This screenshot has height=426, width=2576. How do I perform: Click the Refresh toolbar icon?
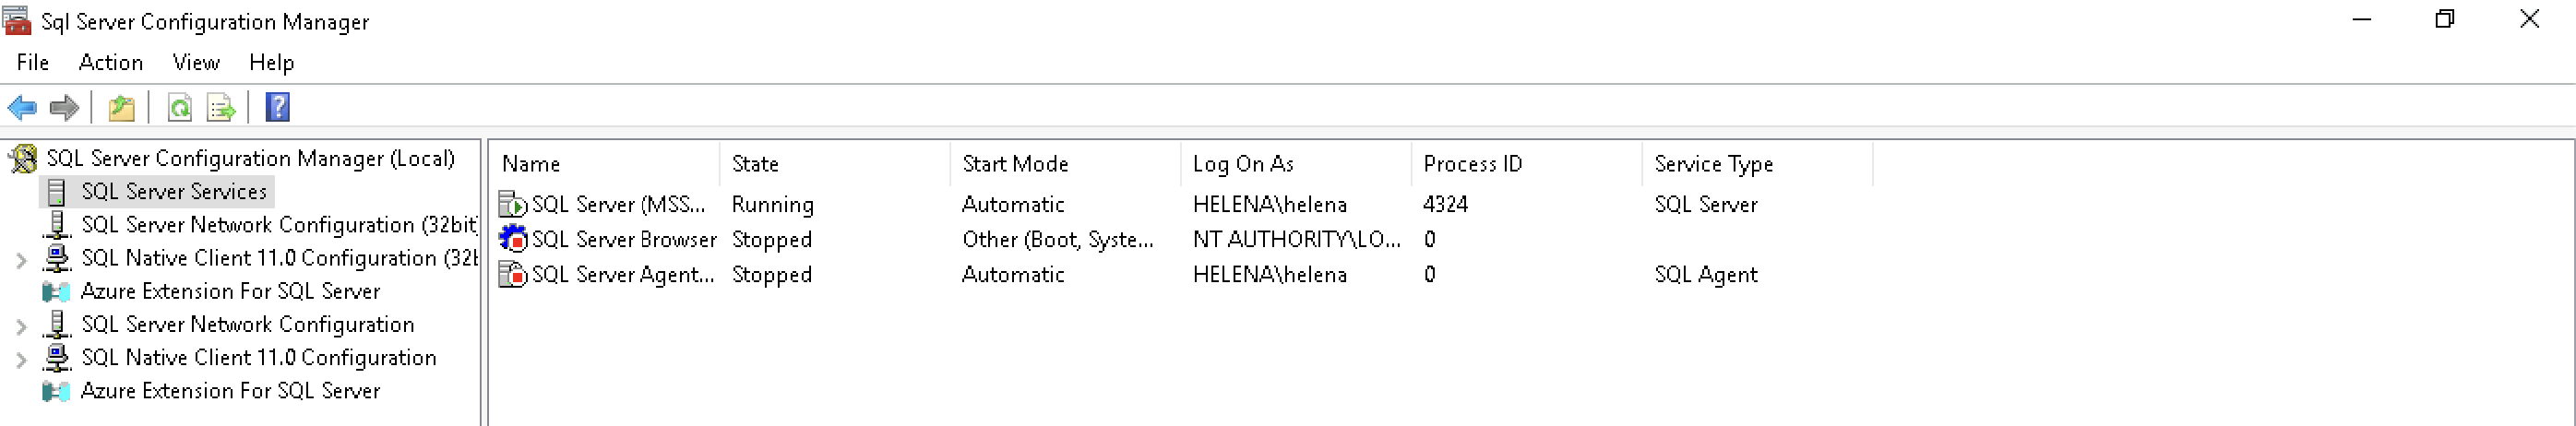point(180,107)
